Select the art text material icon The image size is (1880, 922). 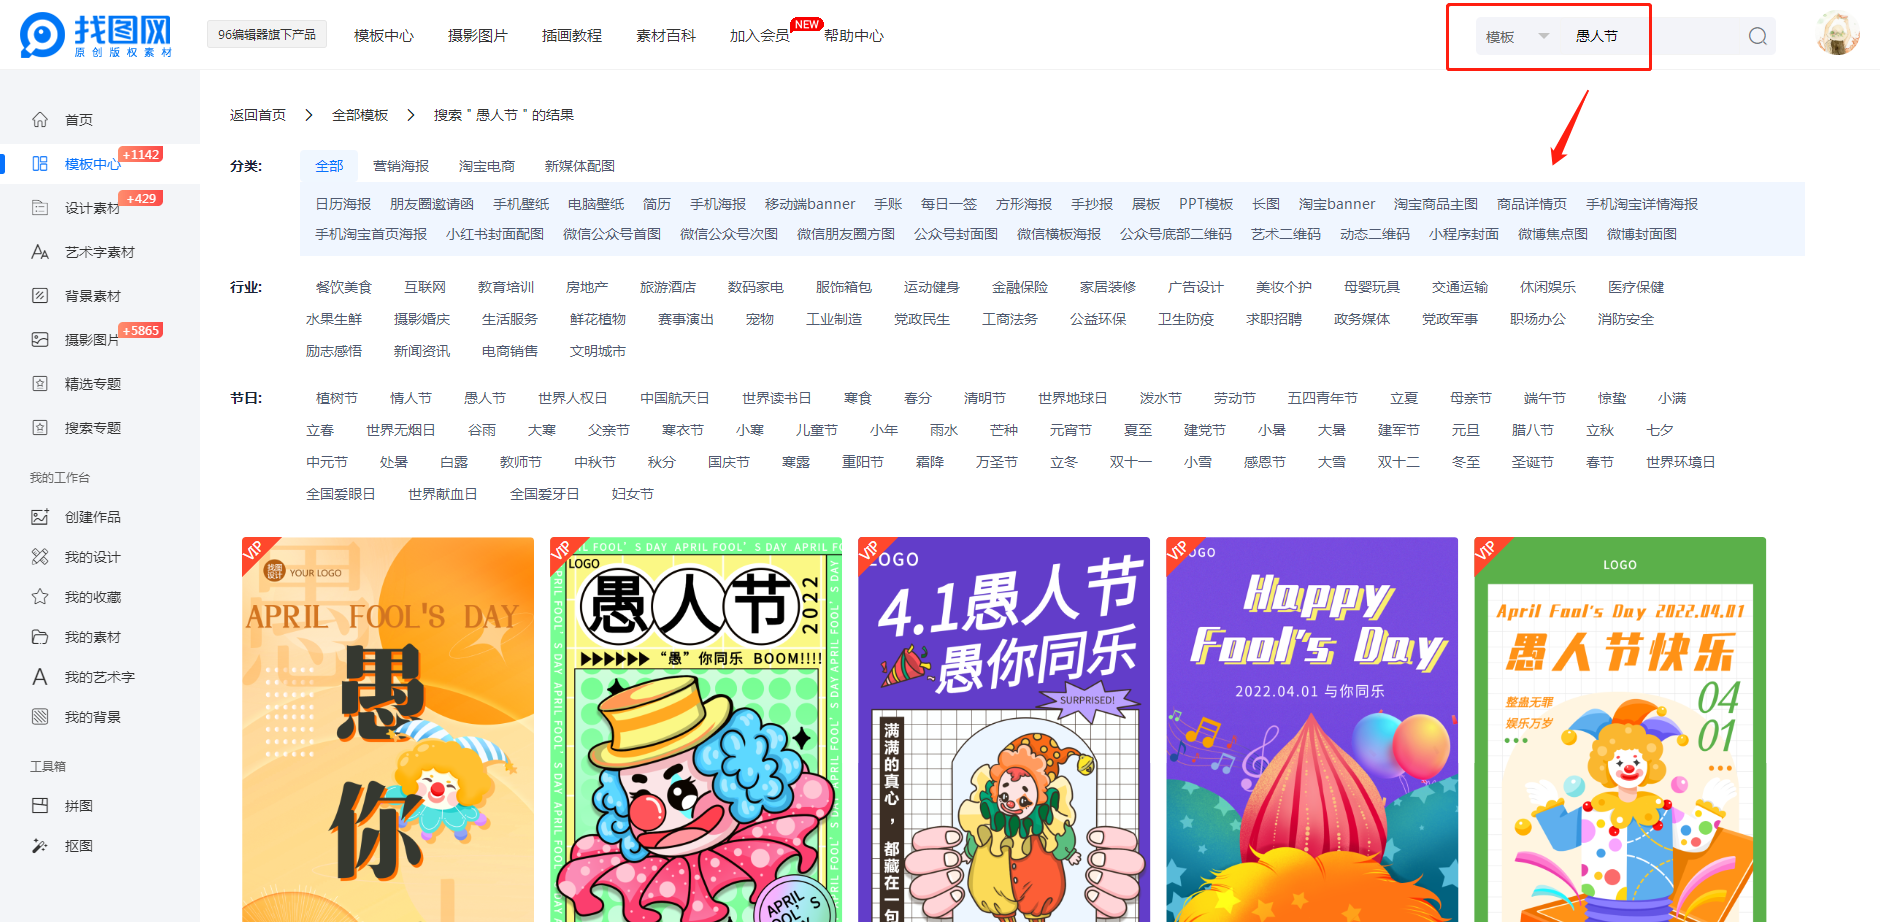[40, 252]
